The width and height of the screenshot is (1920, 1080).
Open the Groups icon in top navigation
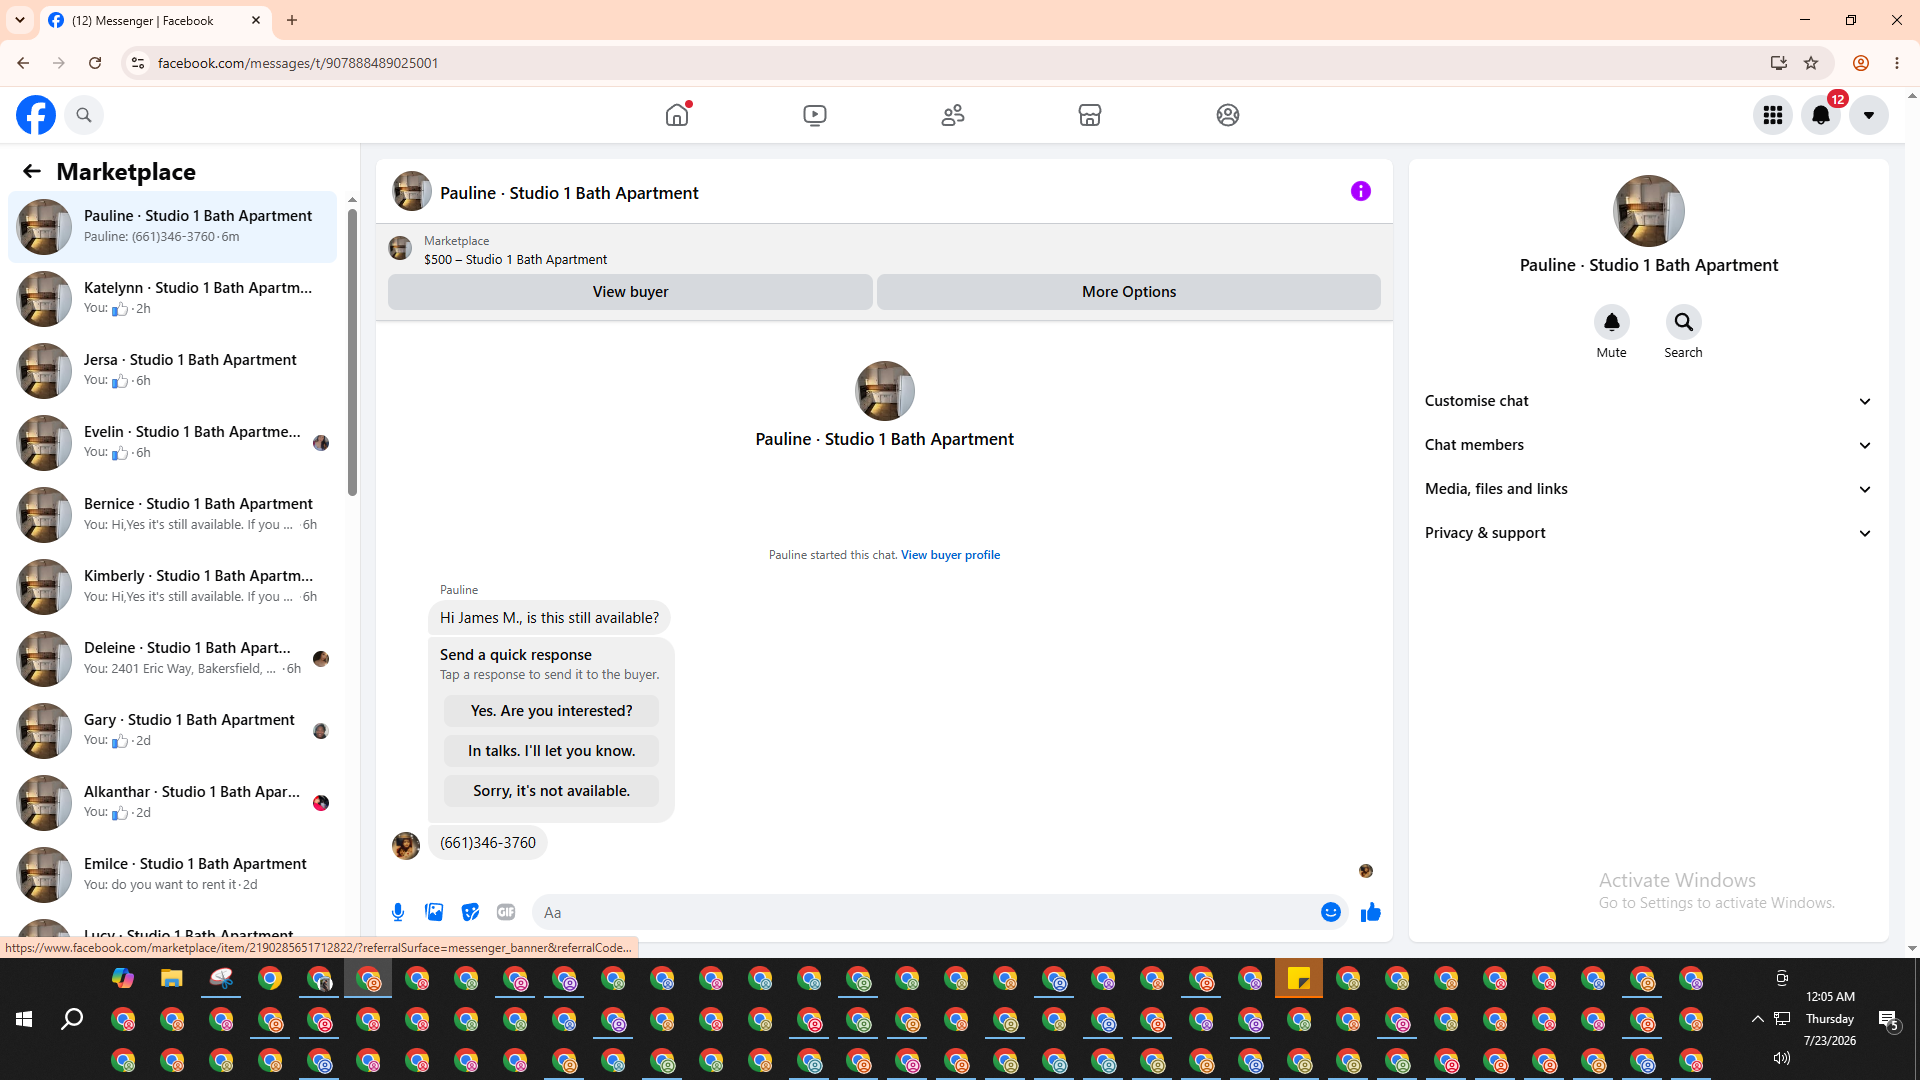1228,115
